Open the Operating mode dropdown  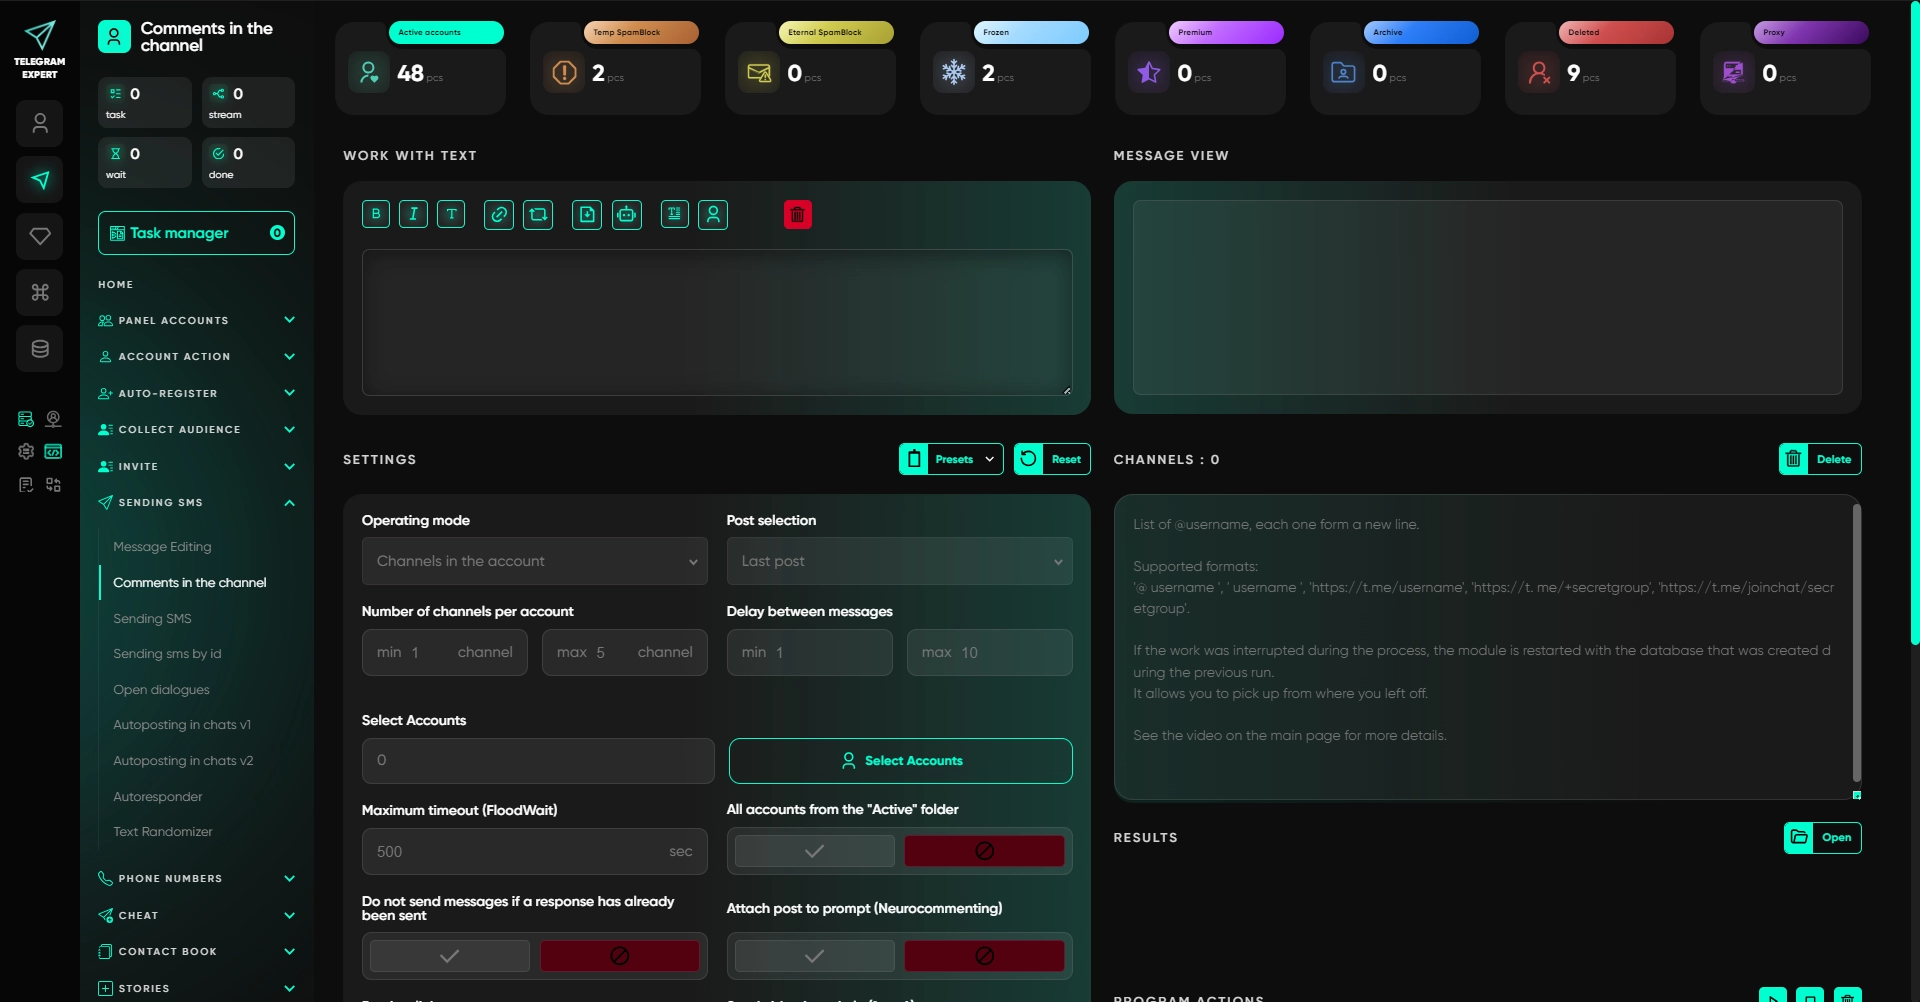point(534,561)
